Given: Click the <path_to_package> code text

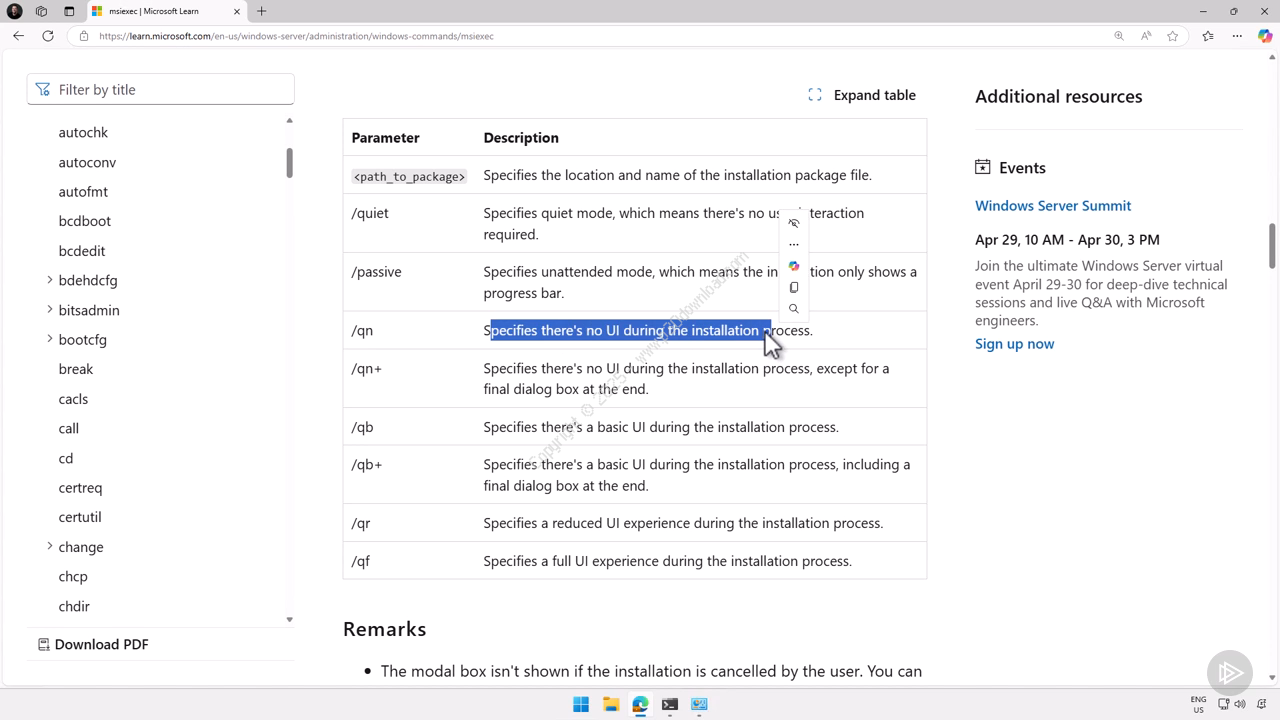Looking at the screenshot, I should point(409,176).
